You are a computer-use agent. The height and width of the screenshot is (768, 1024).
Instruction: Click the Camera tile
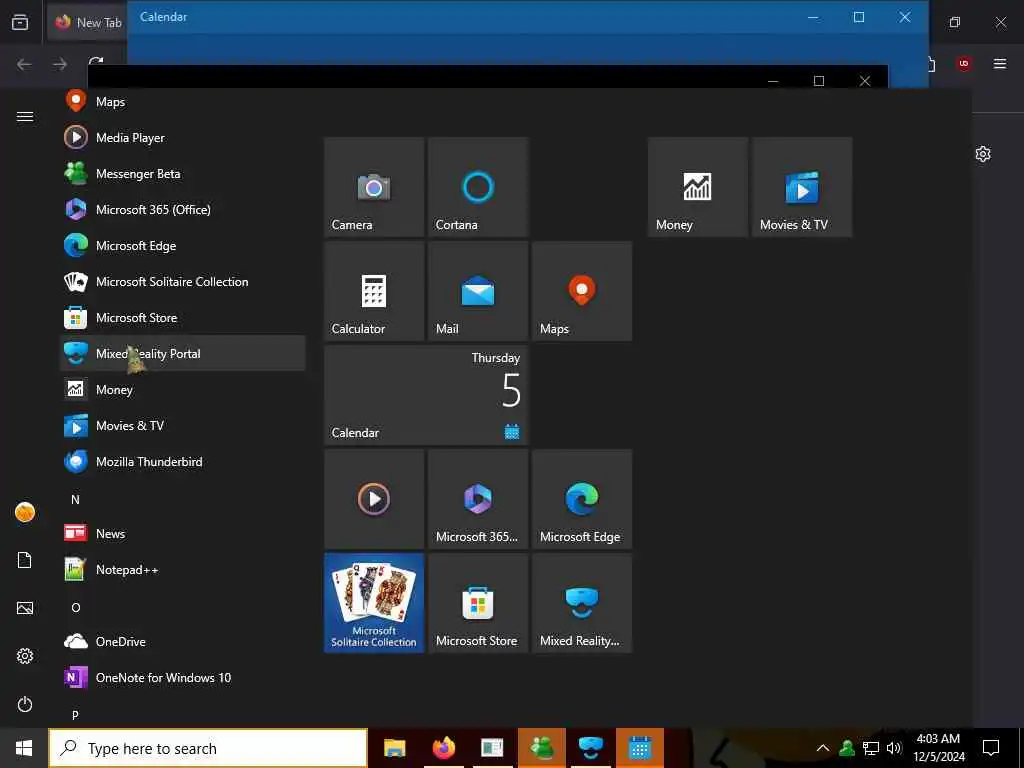pyautogui.click(x=374, y=187)
